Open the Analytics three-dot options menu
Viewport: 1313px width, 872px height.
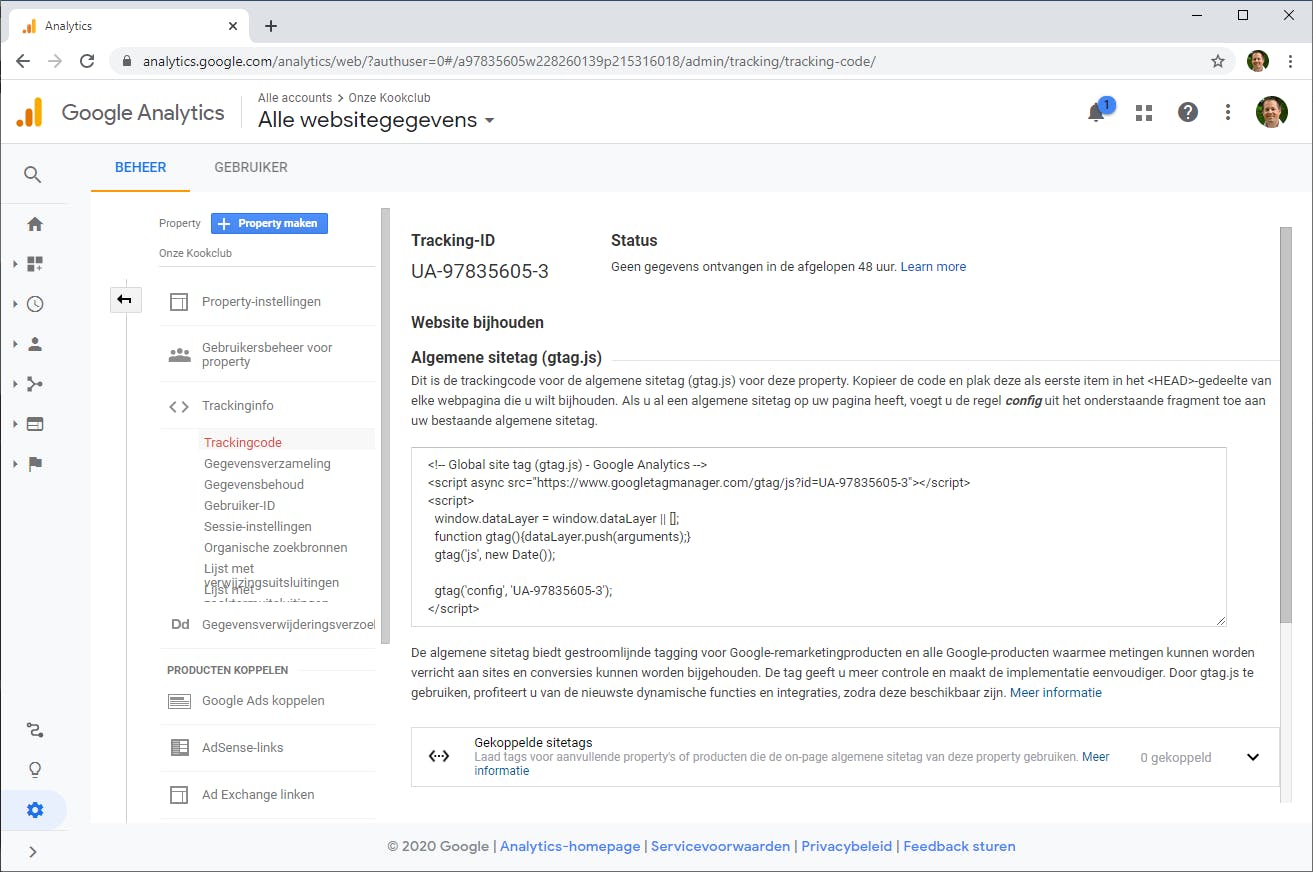point(1228,112)
